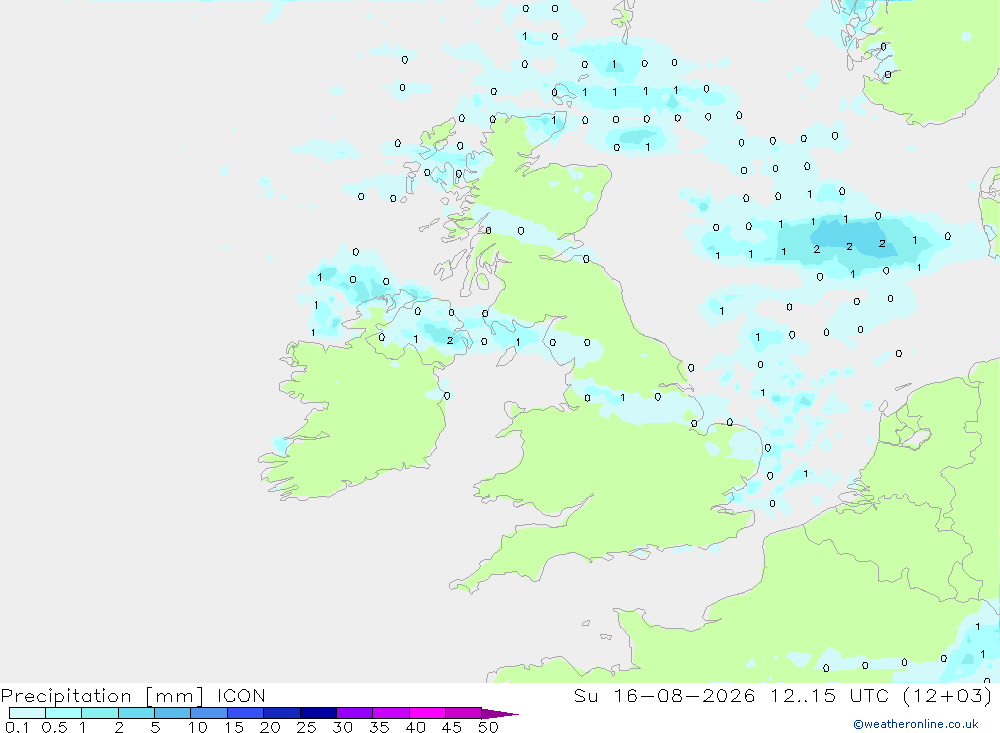This screenshot has width=1000, height=733.
Task: Select the dark navy 25–30 mm legend swatch
Action: 318,713
